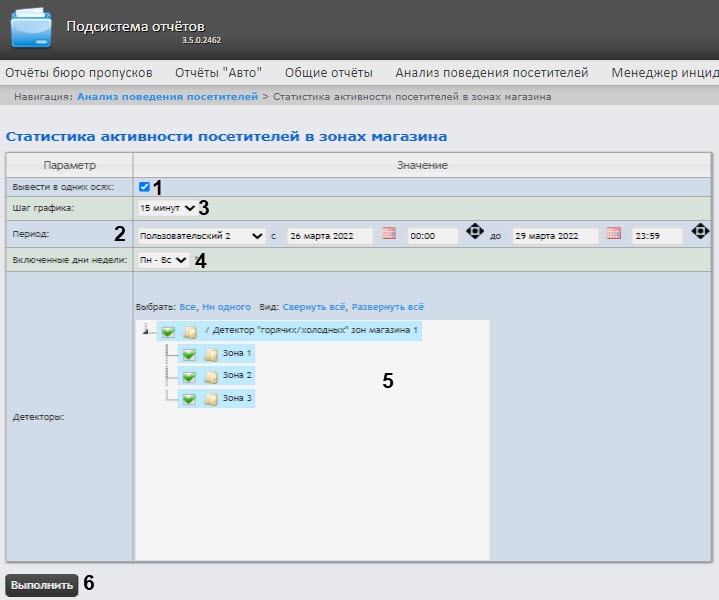Click the start date field '26 марта 2022'

tap(329, 235)
